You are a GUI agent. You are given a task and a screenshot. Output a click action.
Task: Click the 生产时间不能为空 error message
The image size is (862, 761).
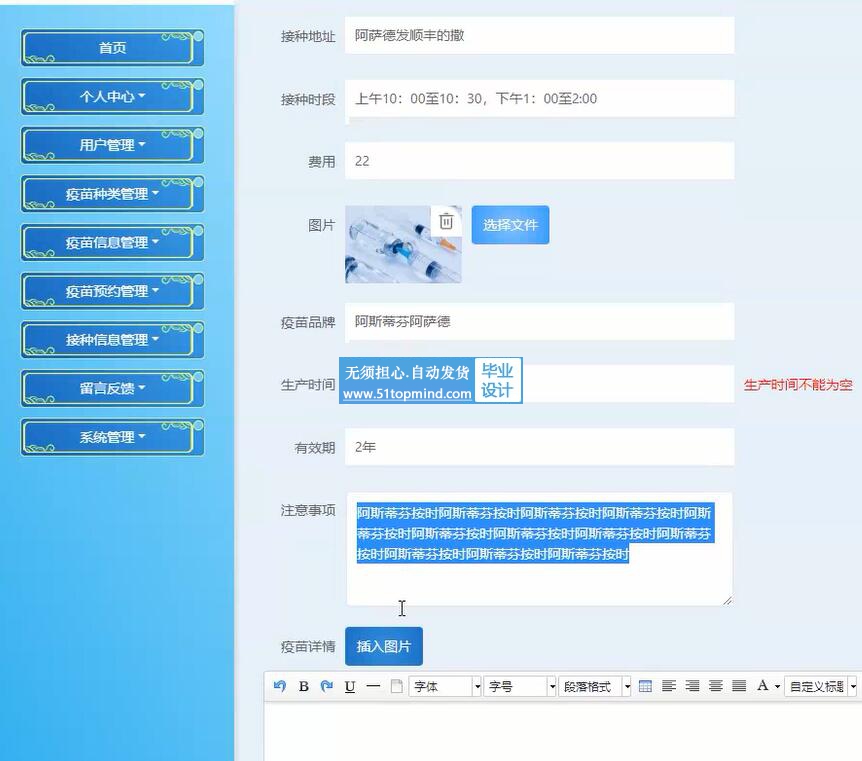798,384
